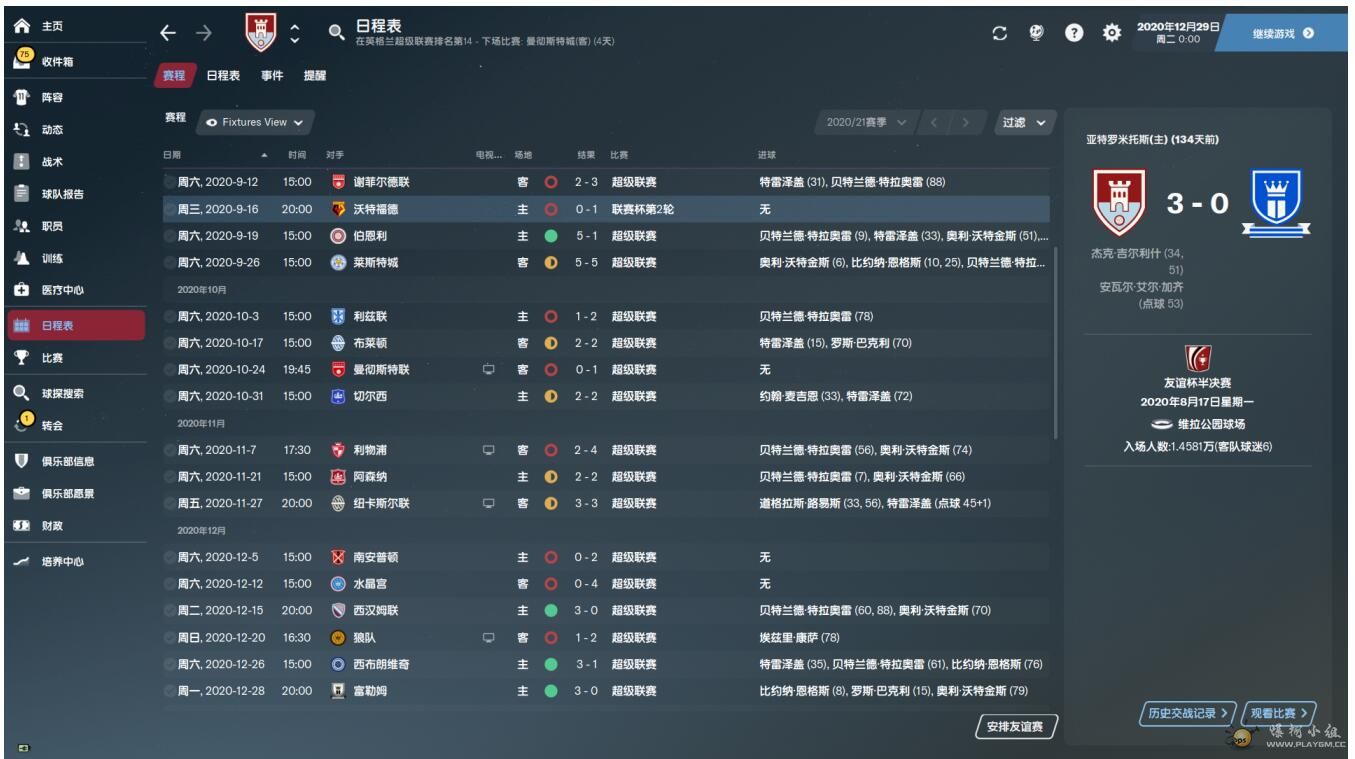Select the row circle for 周六 2020-9-12 fixture
Viewport: 1355px width, 759px height.
pyautogui.click(x=169, y=183)
